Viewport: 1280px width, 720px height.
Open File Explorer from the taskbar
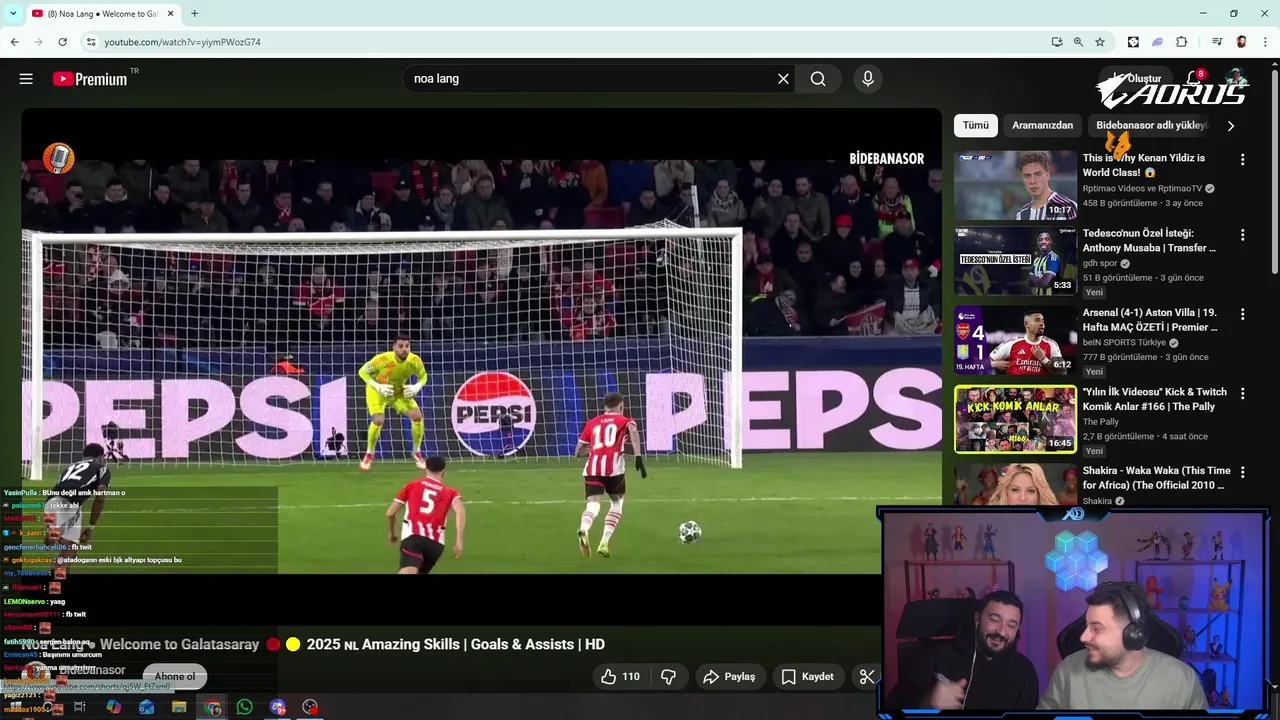coord(179,707)
